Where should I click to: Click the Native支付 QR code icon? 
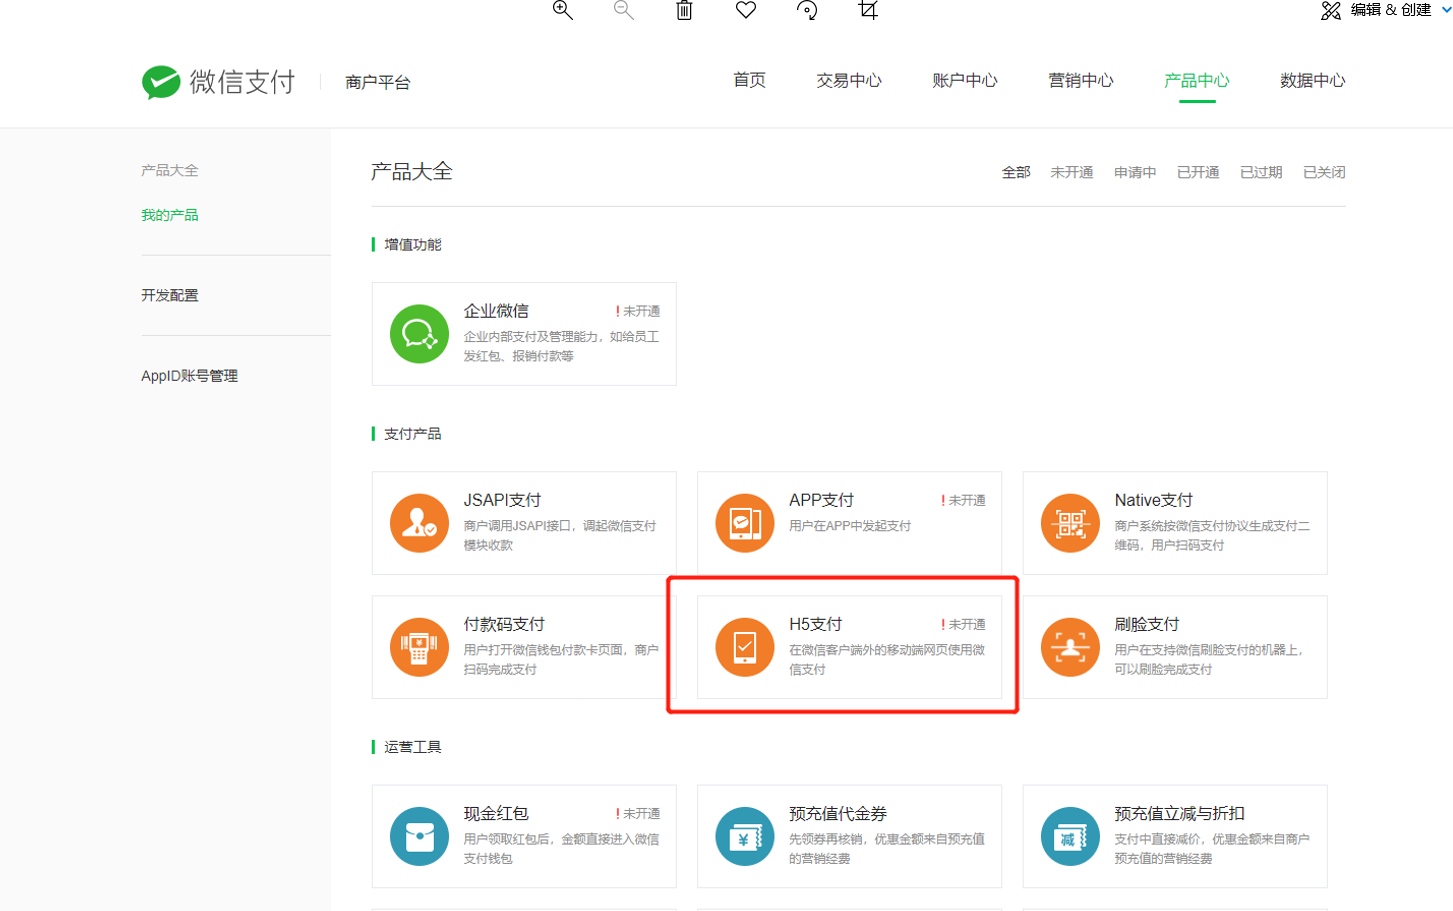(1070, 523)
